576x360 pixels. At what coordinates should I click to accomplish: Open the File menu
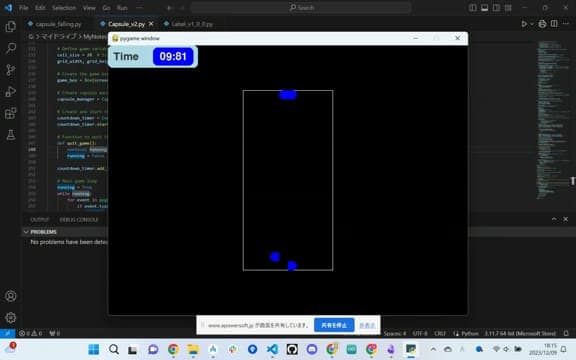[24, 8]
